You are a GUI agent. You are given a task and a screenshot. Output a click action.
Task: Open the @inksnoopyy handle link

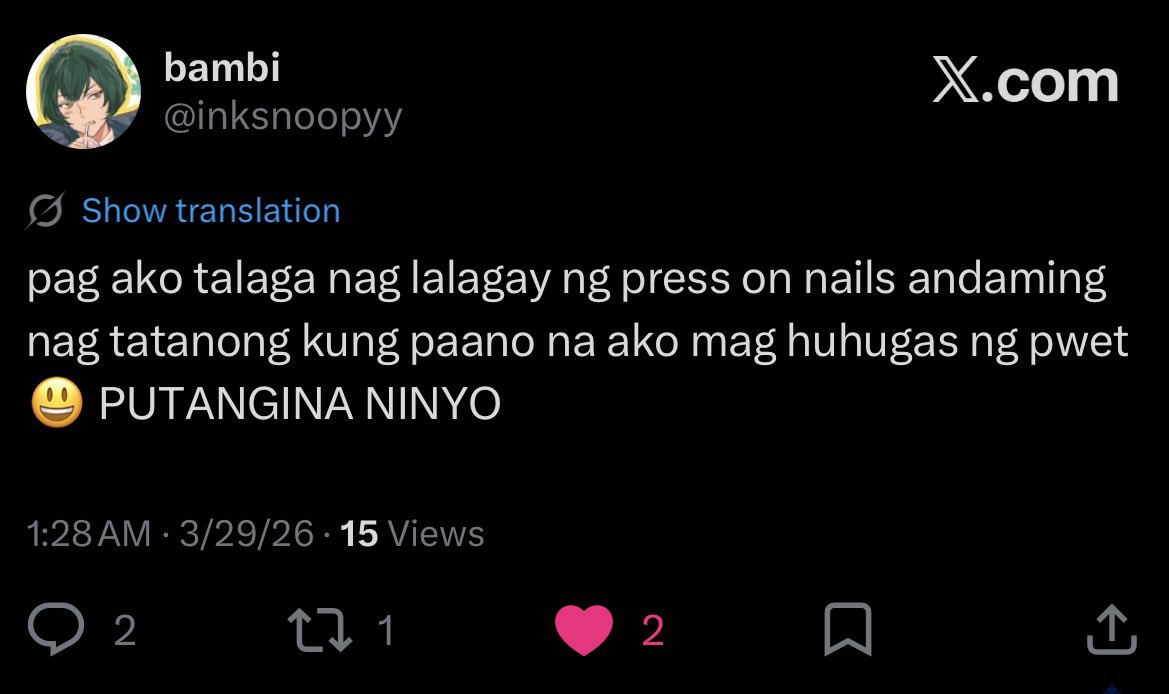[x=283, y=117]
